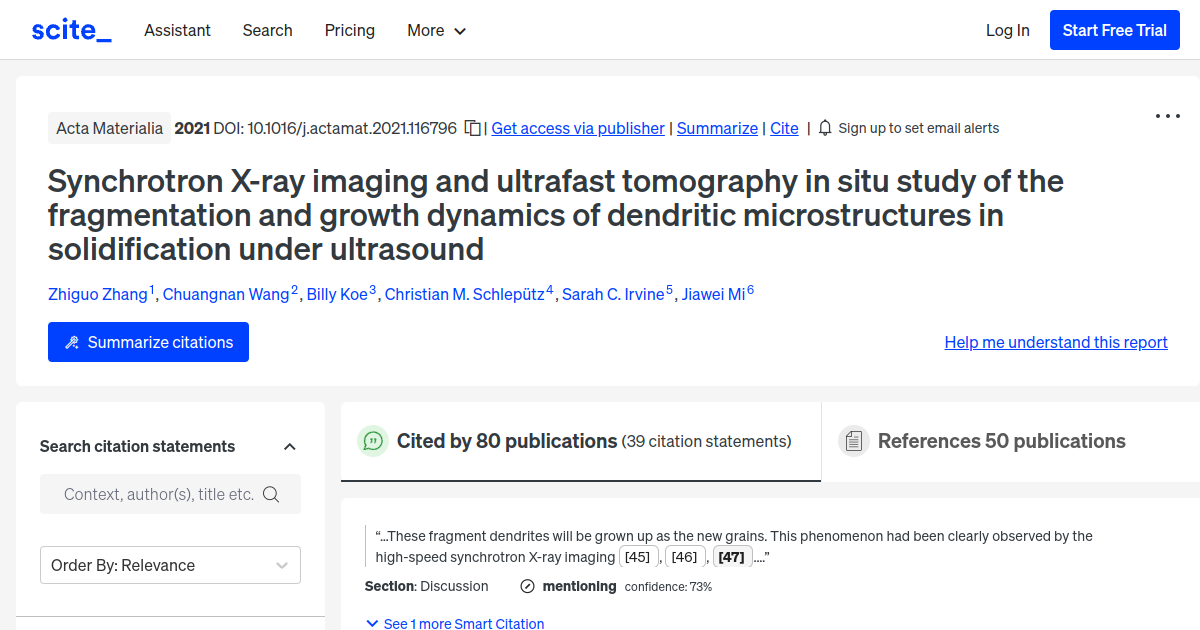
Task: Switch to the References 50 publications tab
Action: 1001,440
